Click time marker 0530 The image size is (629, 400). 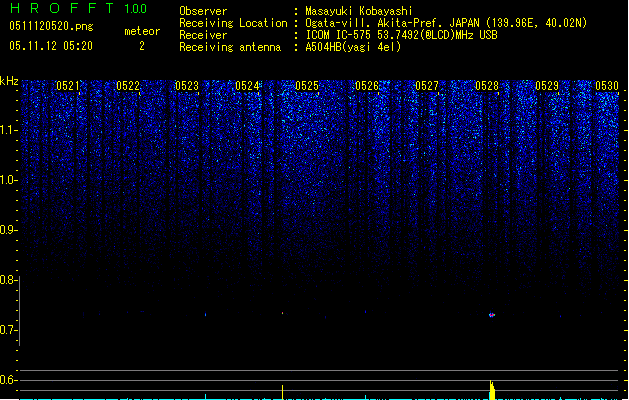(607, 86)
